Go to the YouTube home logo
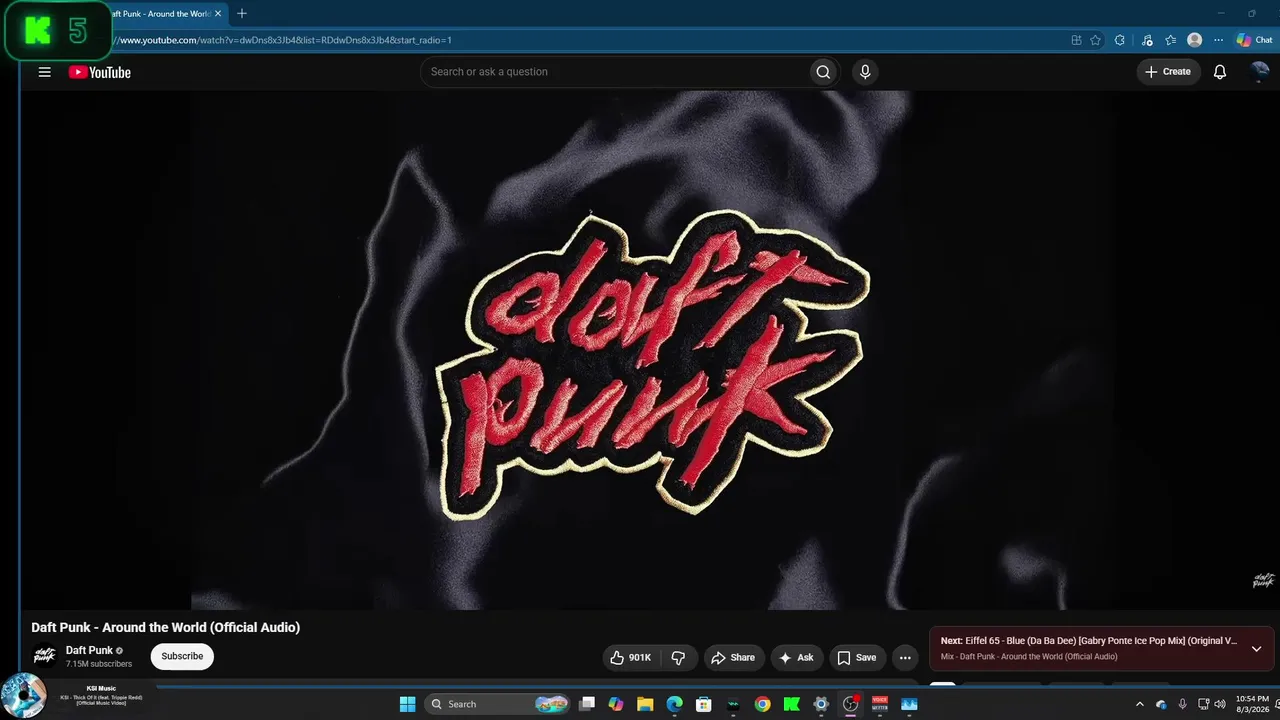This screenshot has height=720, width=1280. pyautogui.click(x=100, y=72)
